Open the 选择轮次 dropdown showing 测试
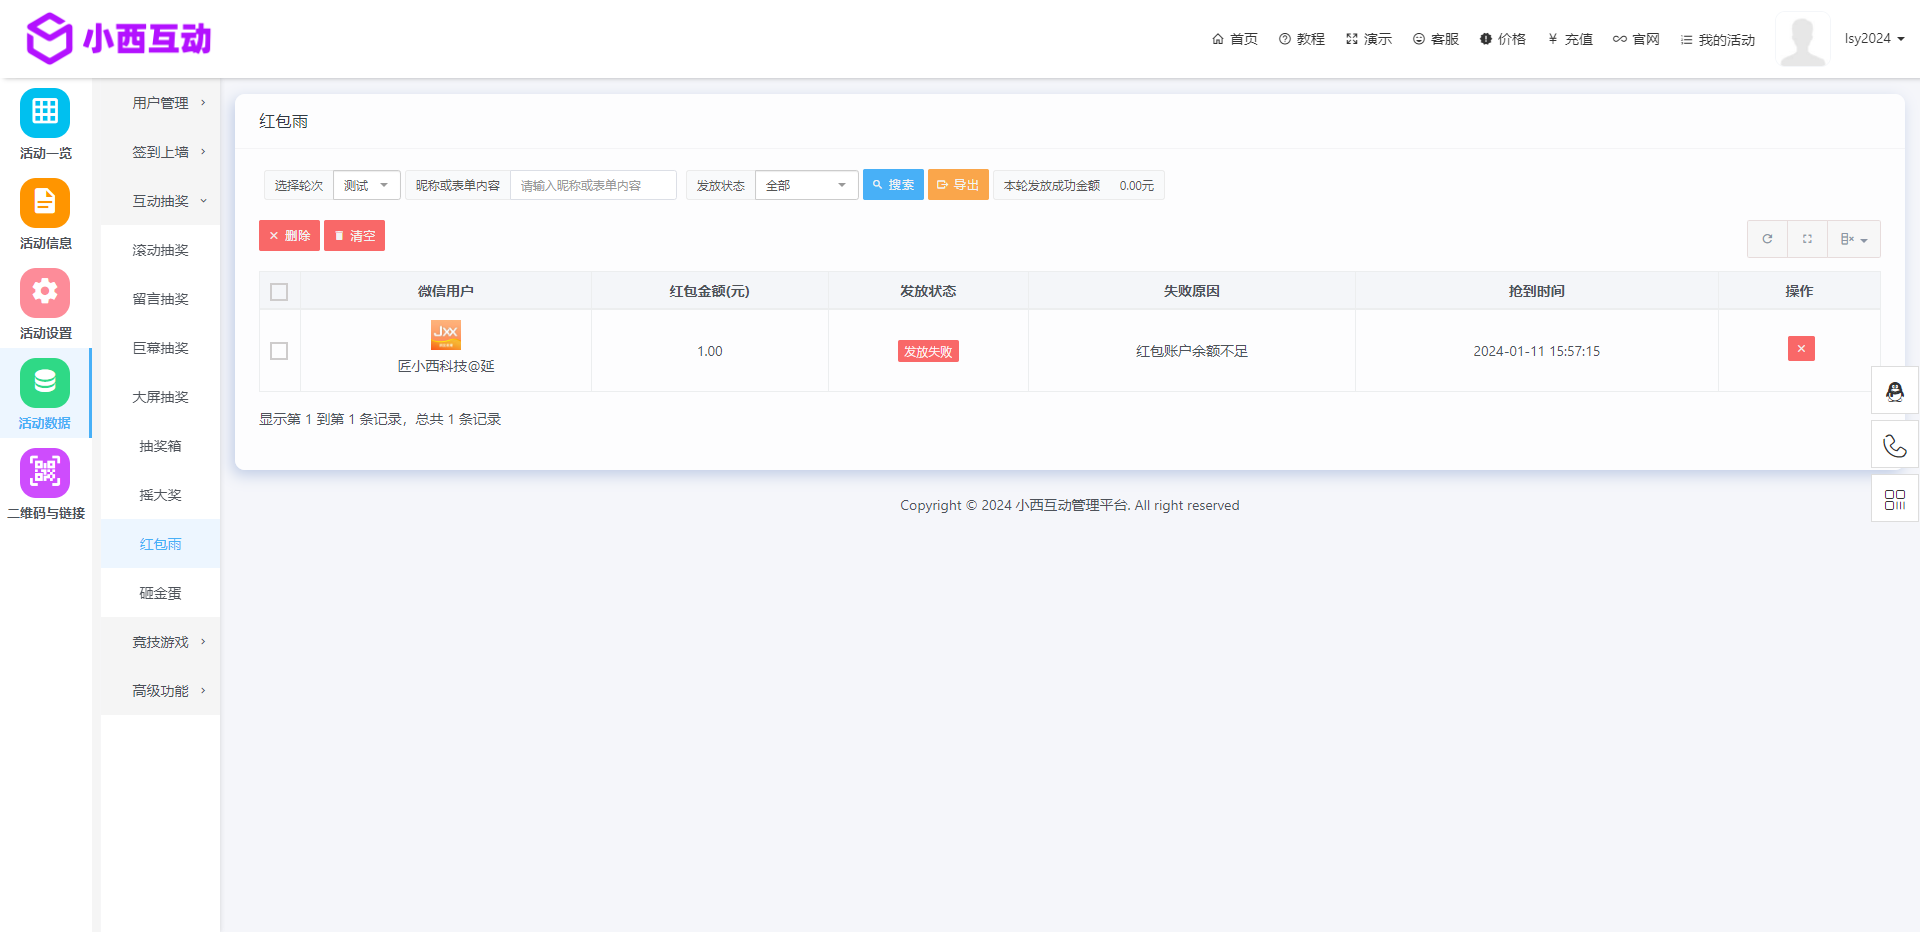Screen dimensions: 1920x932 [366, 185]
